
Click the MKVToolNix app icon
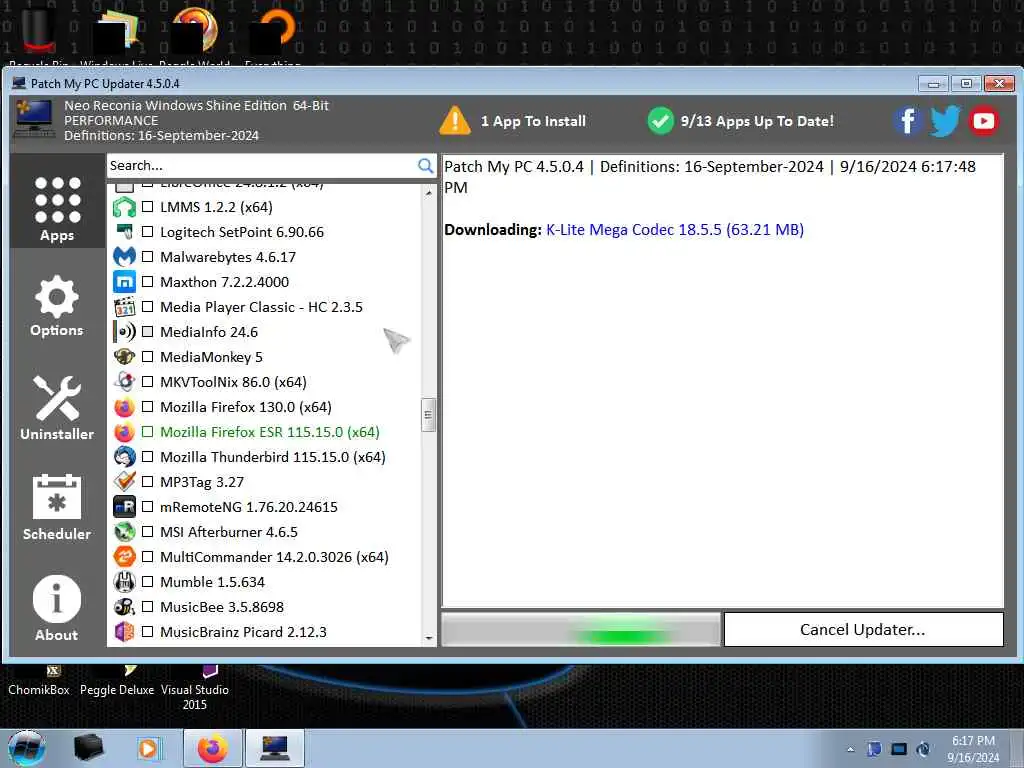[x=124, y=382]
